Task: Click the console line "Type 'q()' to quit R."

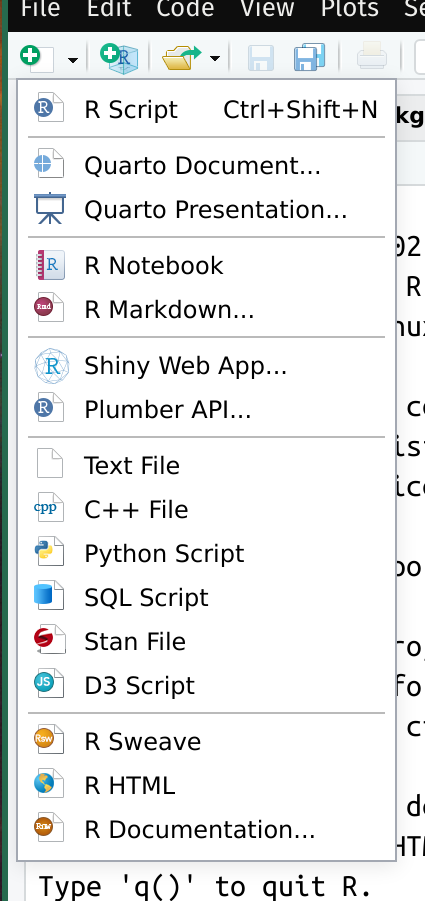Action: (x=204, y=887)
